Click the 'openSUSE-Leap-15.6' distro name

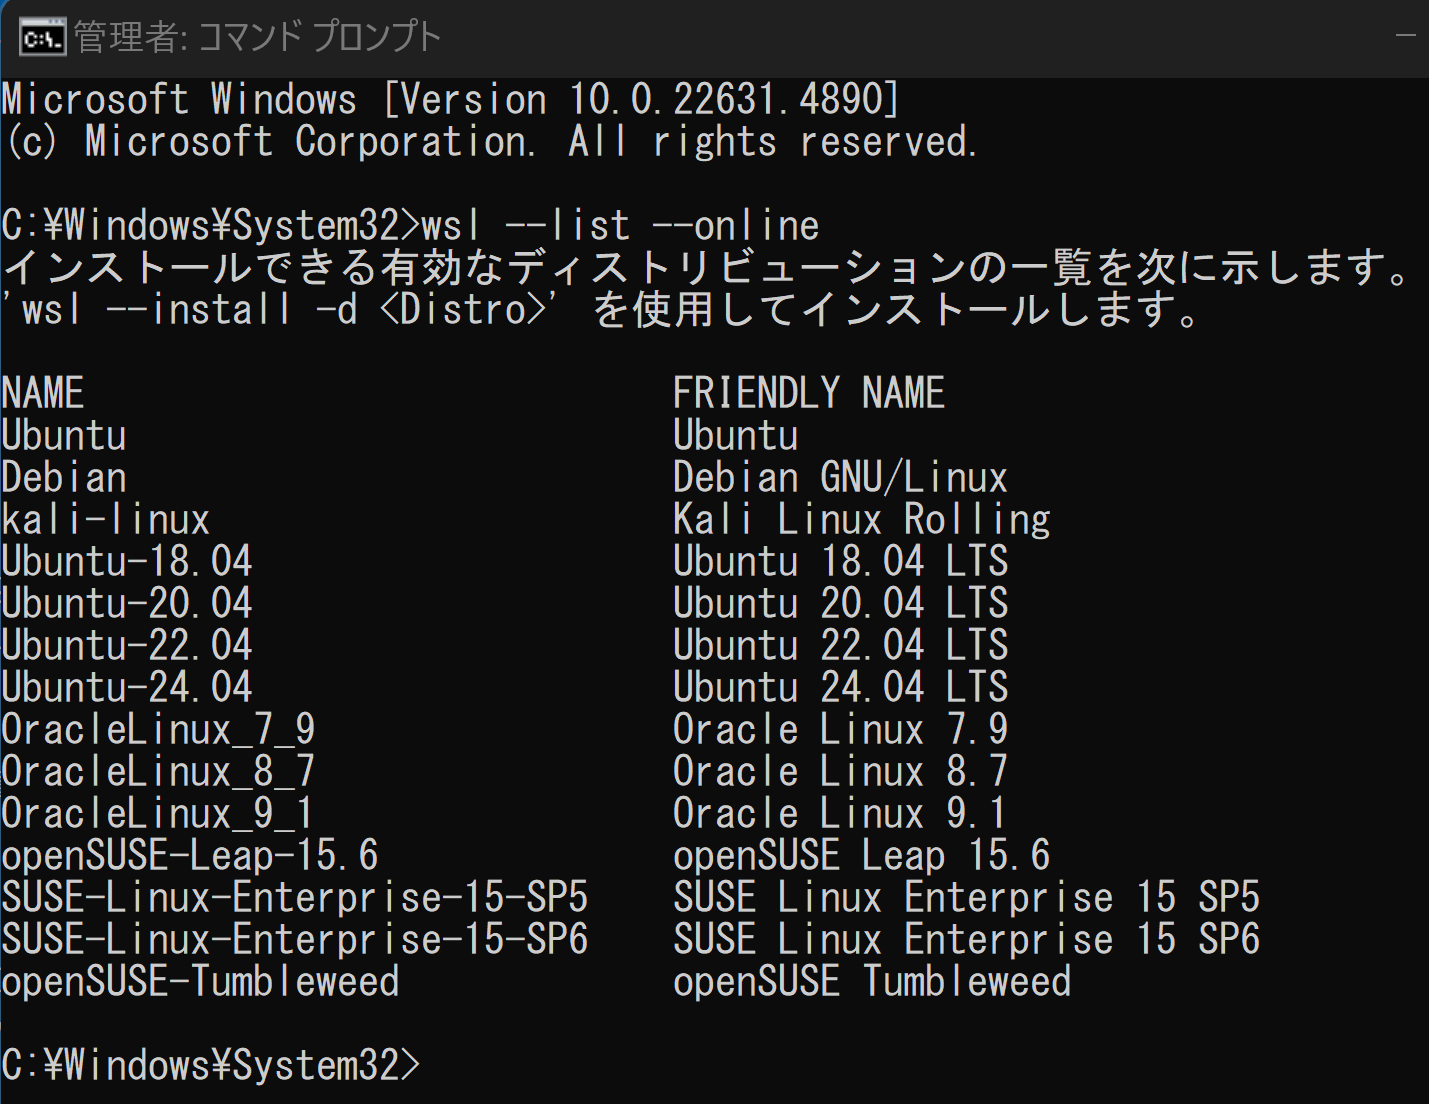190,855
